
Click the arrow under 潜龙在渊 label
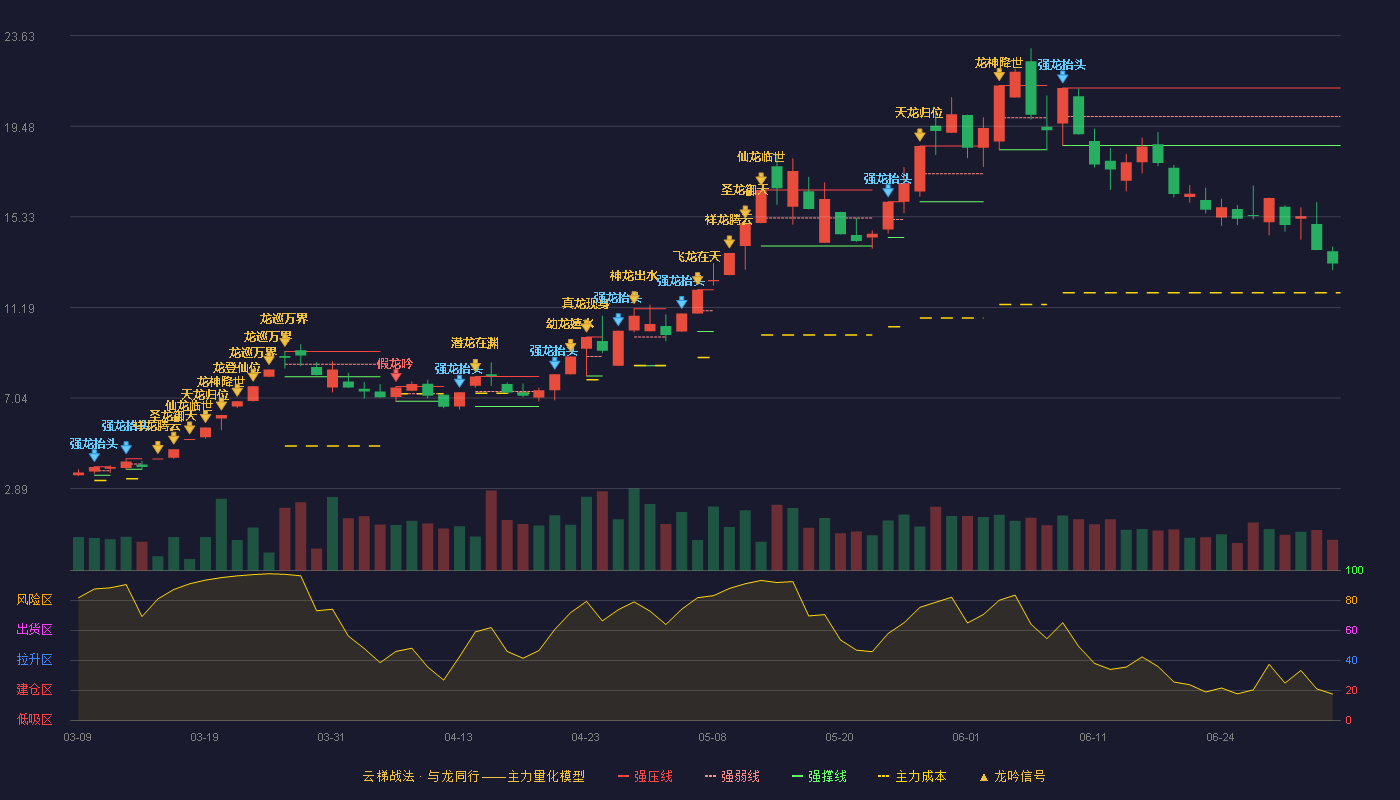click(x=476, y=366)
